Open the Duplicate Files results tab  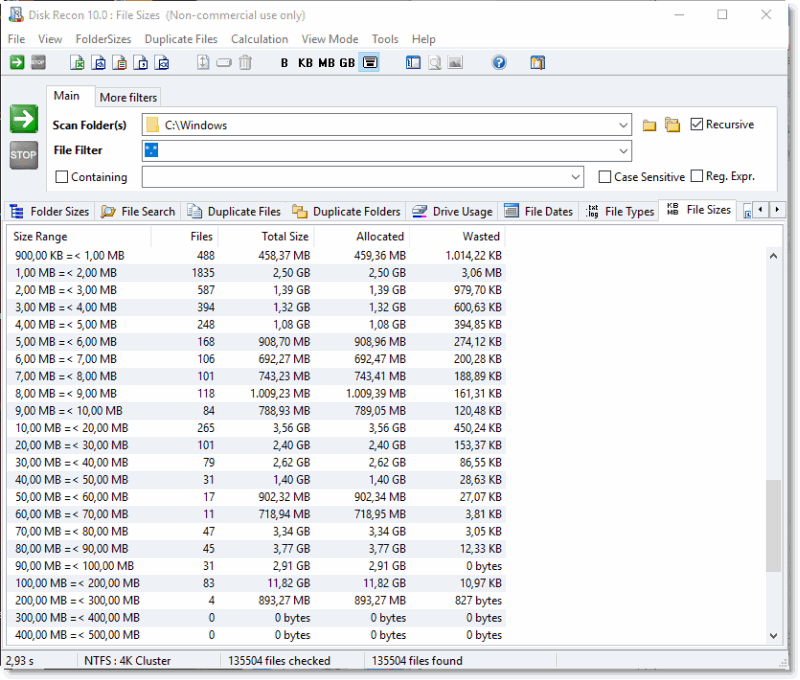coord(235,211)
